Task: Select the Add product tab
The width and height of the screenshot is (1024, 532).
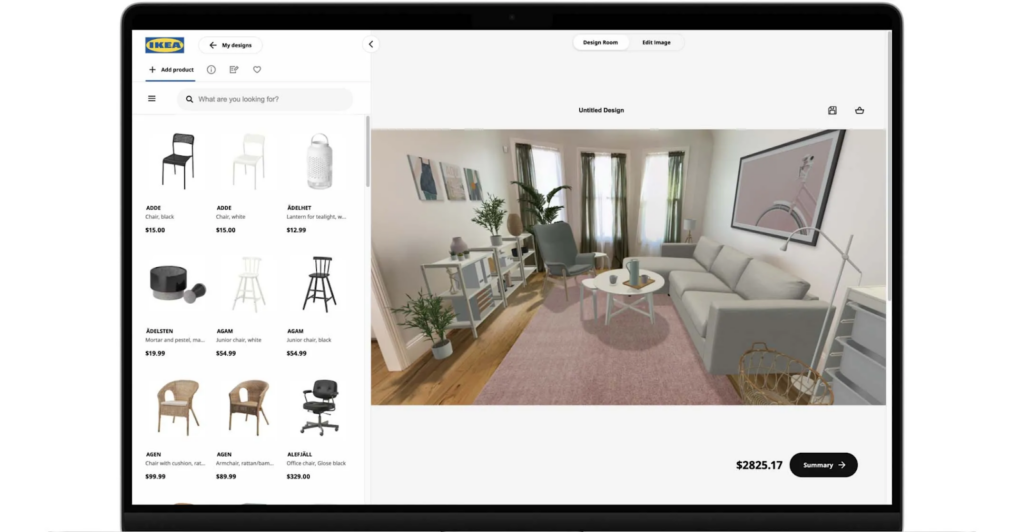Action: (171, 70)
